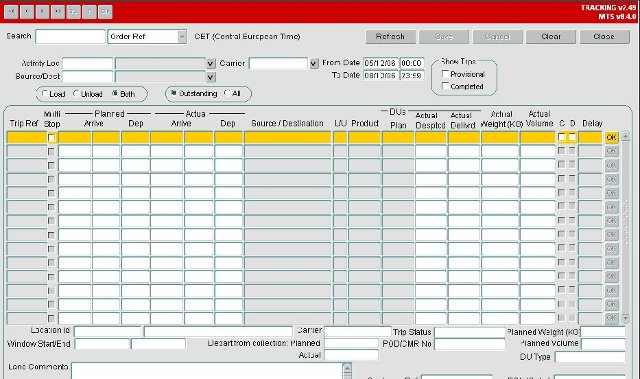Click the Location Id field
The height and width of the screenshot is (379, 640).
(108, 331)
